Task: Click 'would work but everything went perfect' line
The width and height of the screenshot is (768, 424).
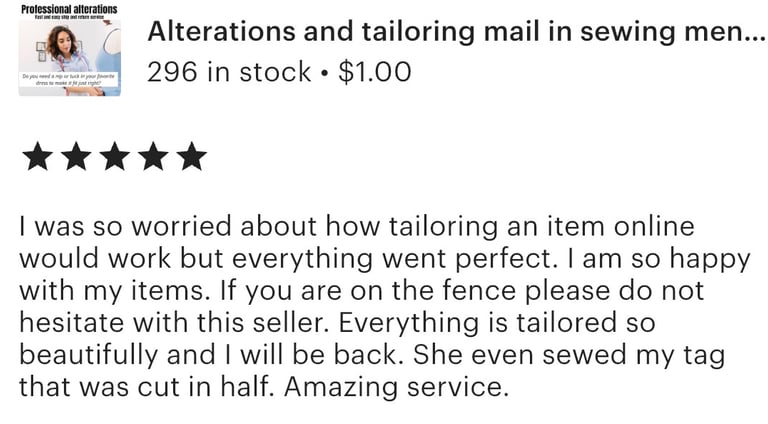Action: click(x=288, y=259)
